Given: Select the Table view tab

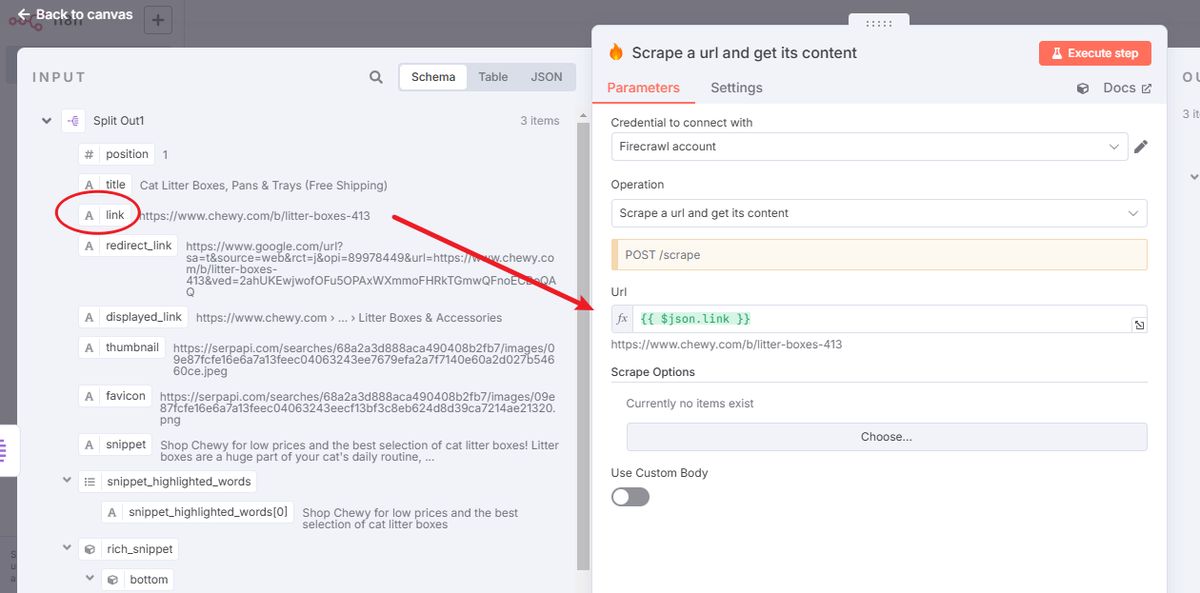Looking at the screenshot, I should 493,77.
